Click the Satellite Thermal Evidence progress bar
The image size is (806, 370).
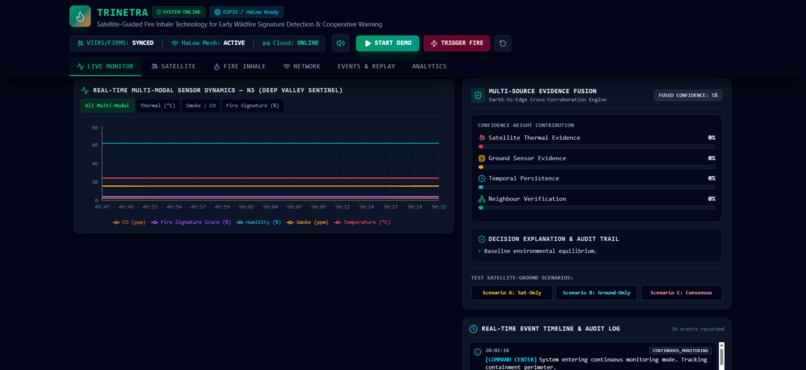(x=596, y=147)
